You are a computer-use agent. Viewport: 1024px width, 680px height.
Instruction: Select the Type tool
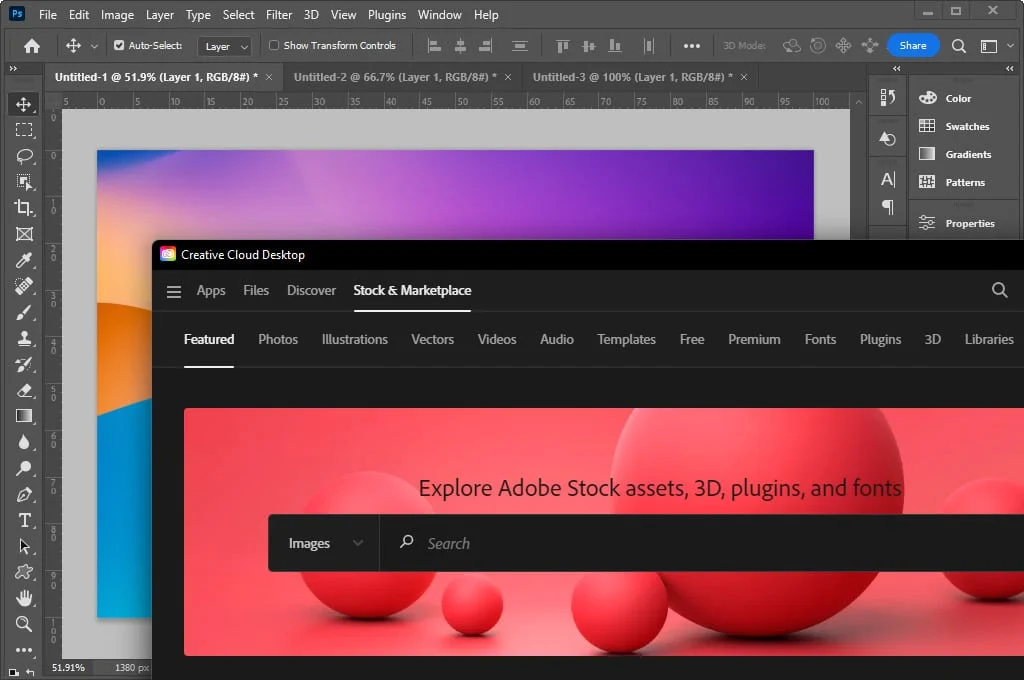coord(24,520)
